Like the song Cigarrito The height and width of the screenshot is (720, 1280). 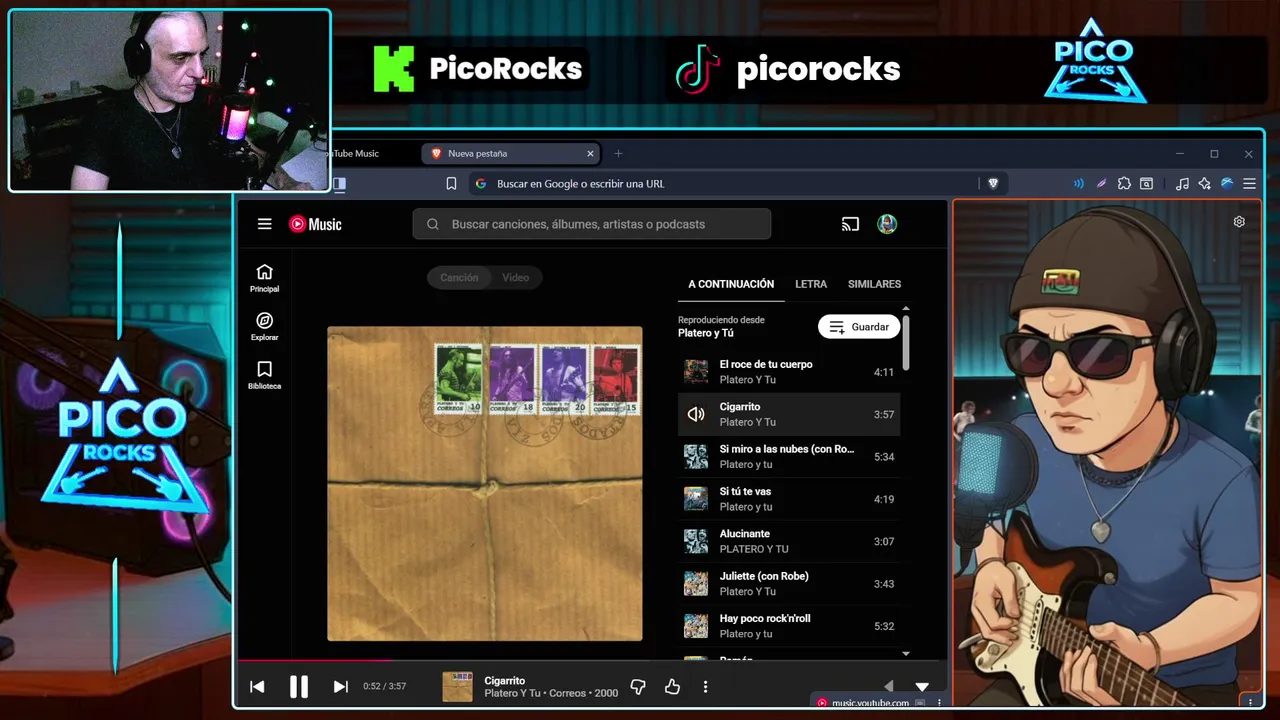(x=672, y=687)
